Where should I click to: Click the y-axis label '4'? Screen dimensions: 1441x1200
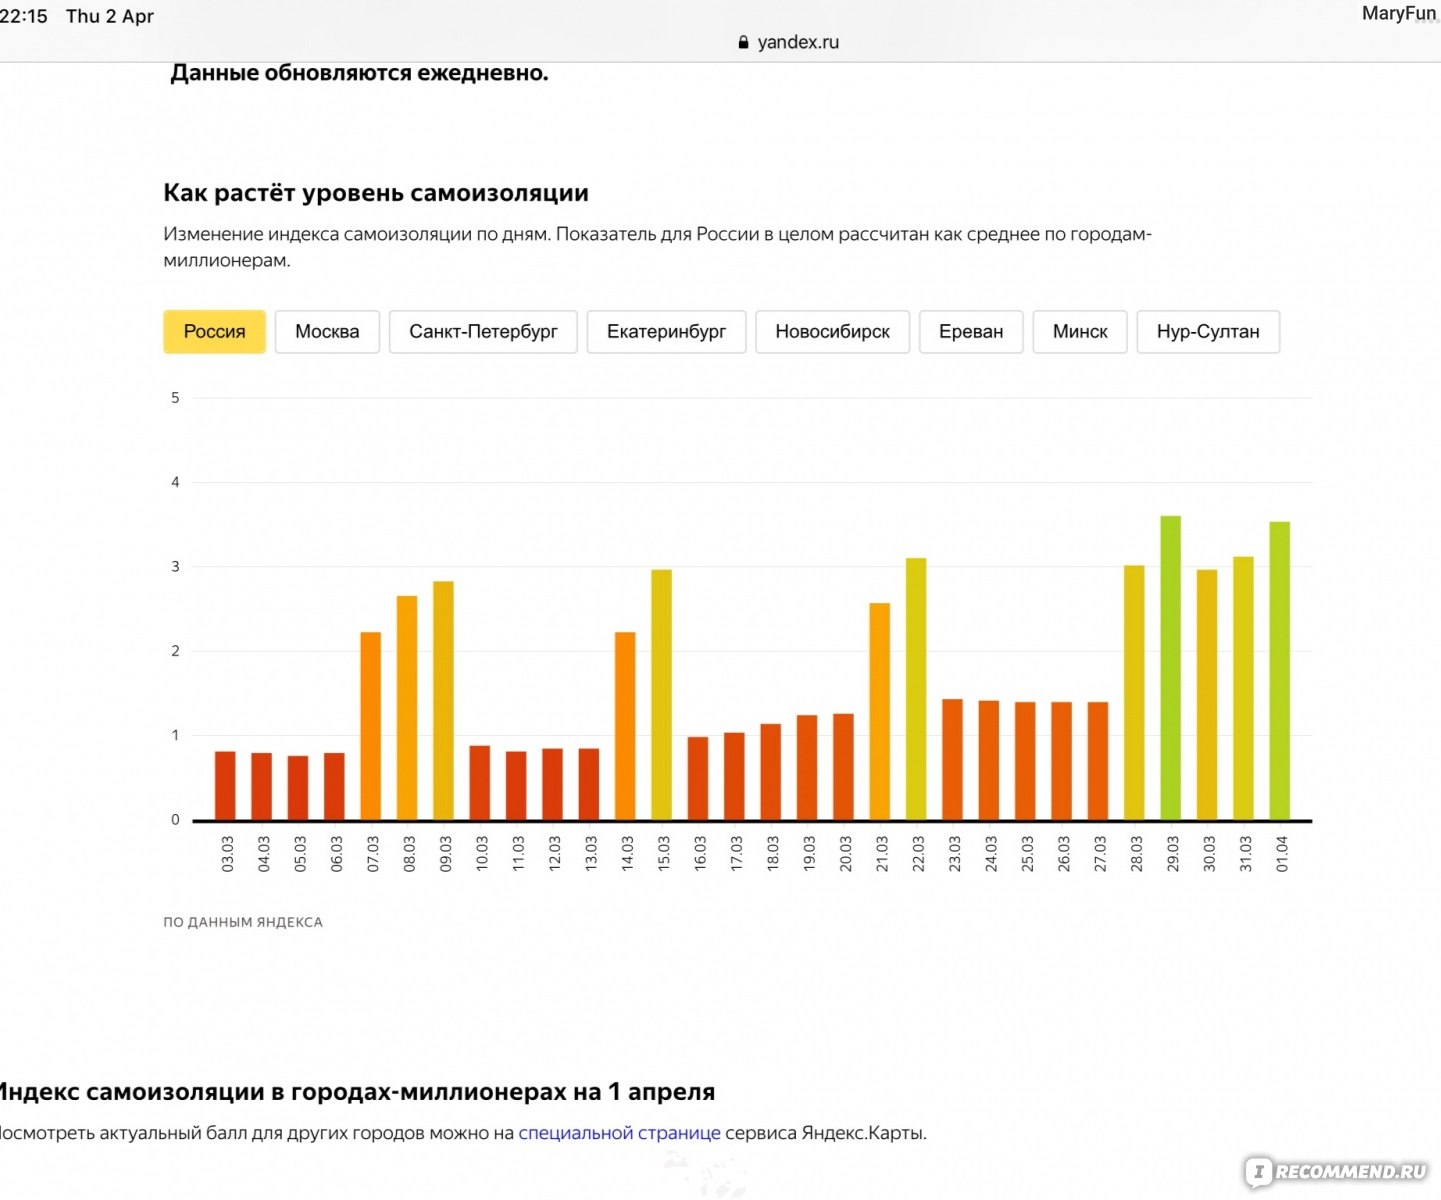coord(175,482)
